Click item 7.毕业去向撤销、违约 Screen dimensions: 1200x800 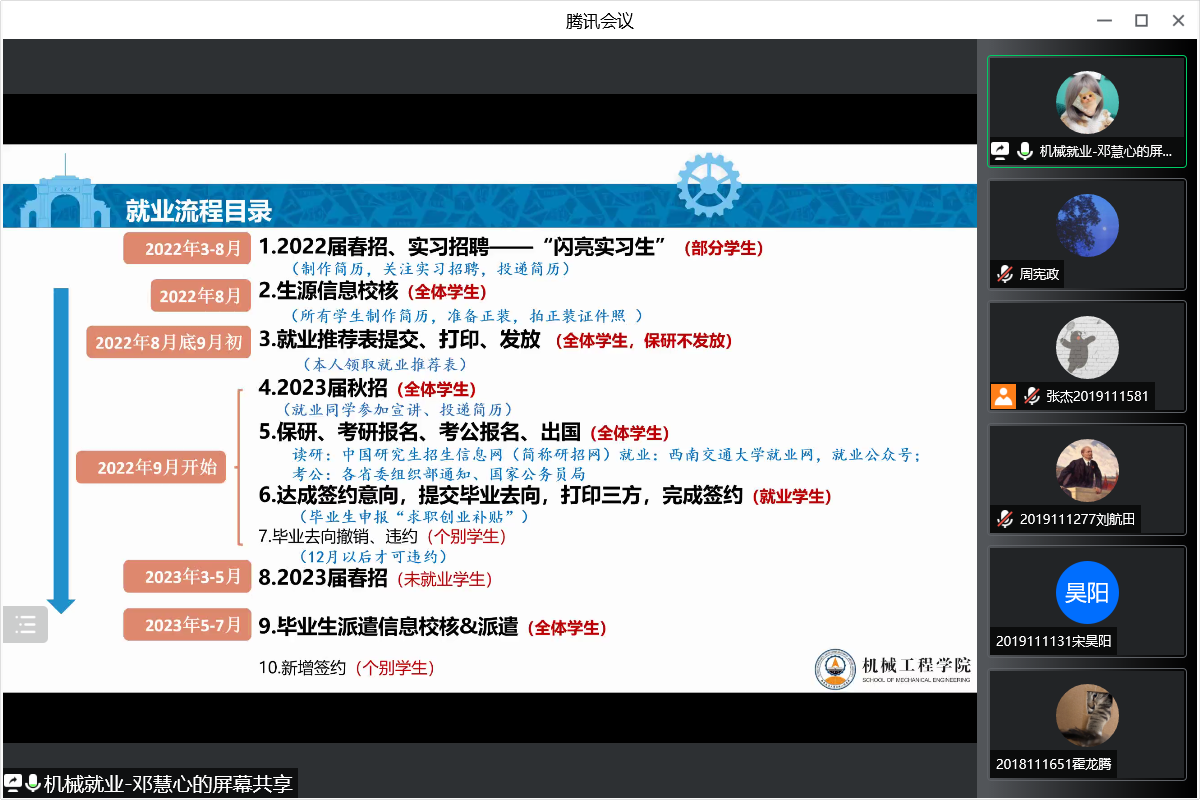340,536
